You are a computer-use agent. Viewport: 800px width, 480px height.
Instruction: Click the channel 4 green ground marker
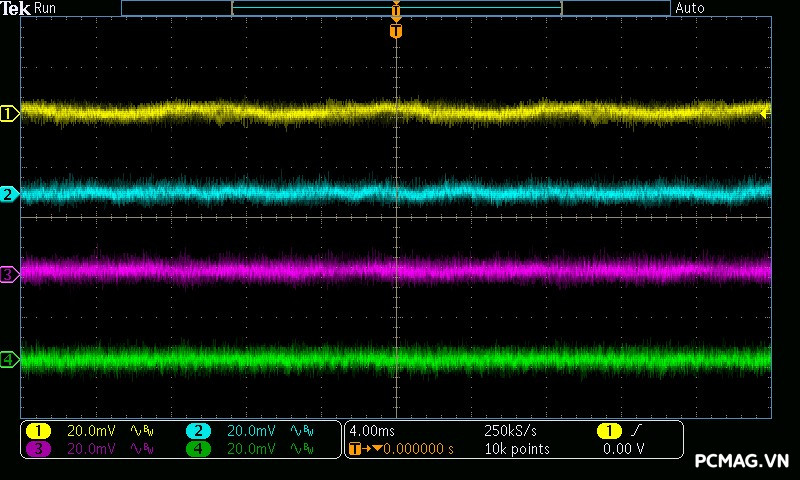click(9, 359)
